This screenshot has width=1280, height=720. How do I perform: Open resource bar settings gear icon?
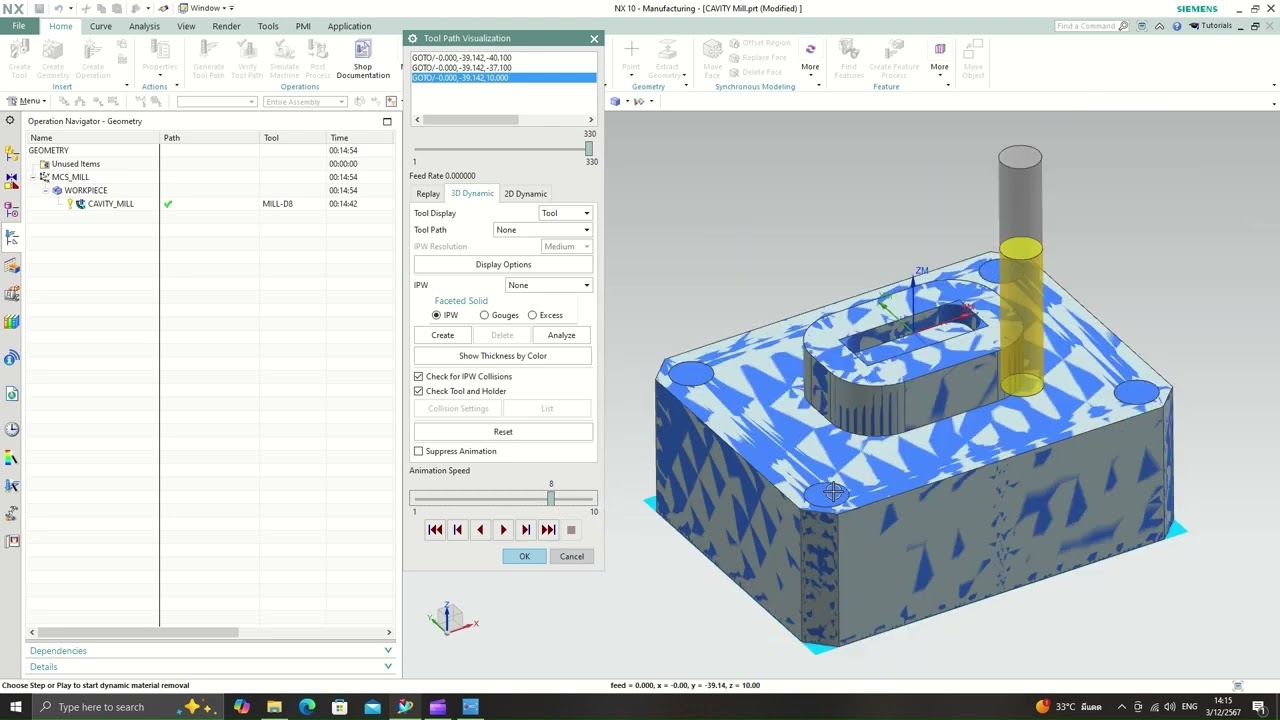point(11,121)
